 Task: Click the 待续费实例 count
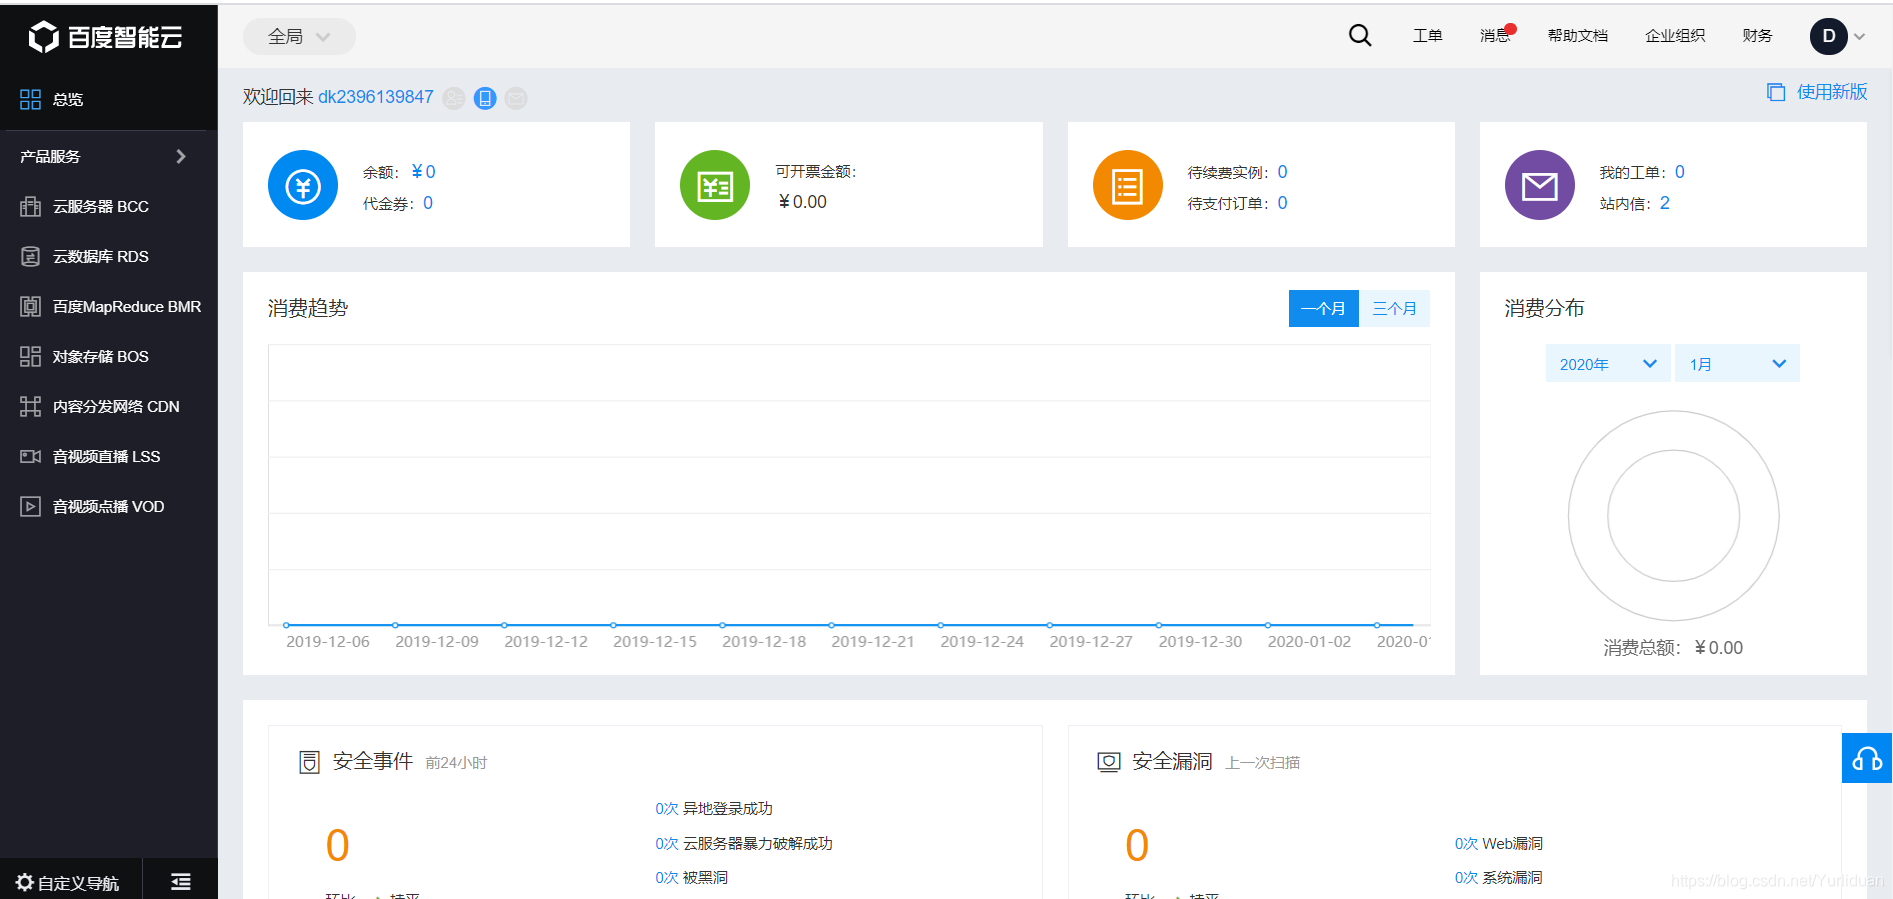click(1283, 172)
